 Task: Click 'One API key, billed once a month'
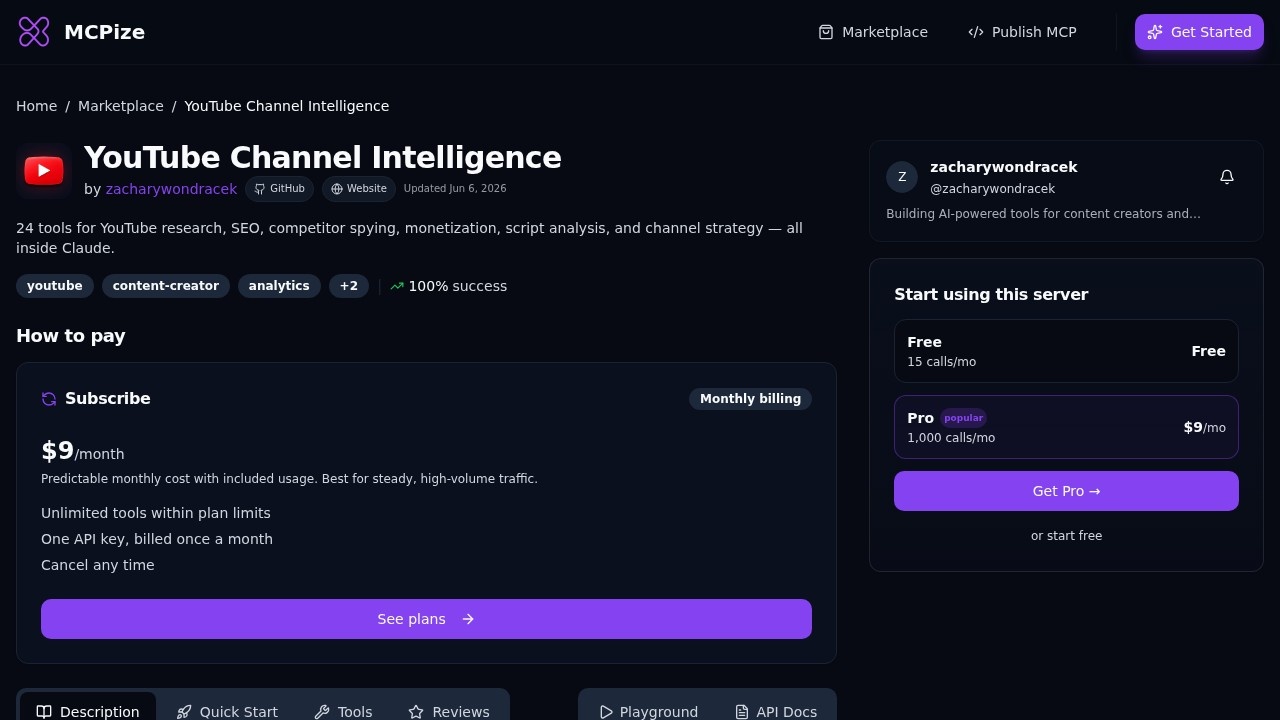click(157, 539)
